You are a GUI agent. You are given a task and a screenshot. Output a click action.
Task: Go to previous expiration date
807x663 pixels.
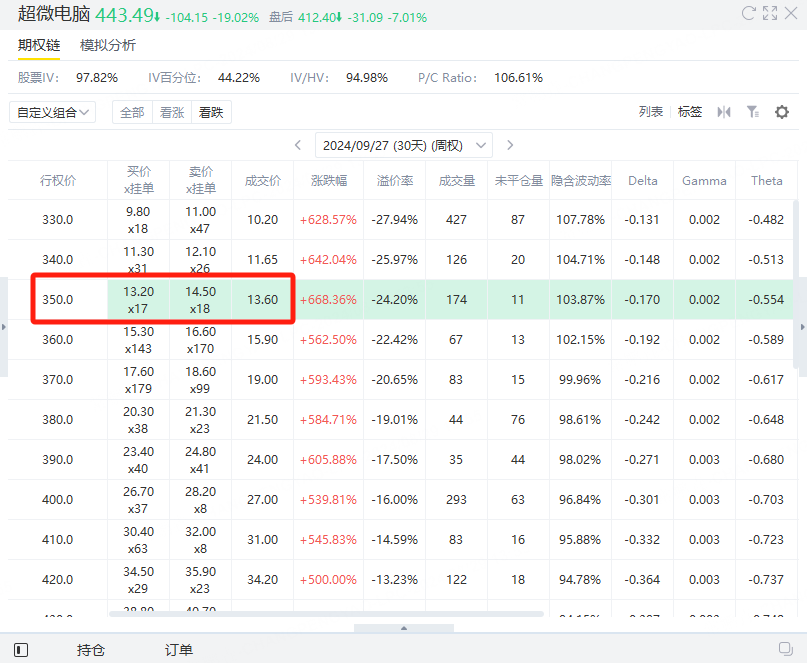point(297,145)
